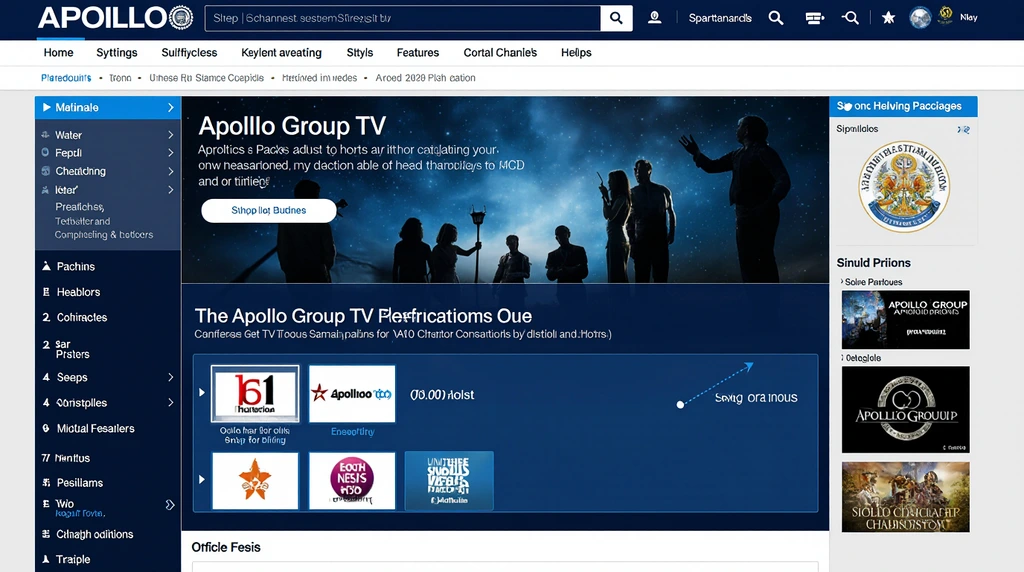Viewport: 1024px width, 572px height.
Task: Click play arrow beside orange star row
Action: (202, 479)
